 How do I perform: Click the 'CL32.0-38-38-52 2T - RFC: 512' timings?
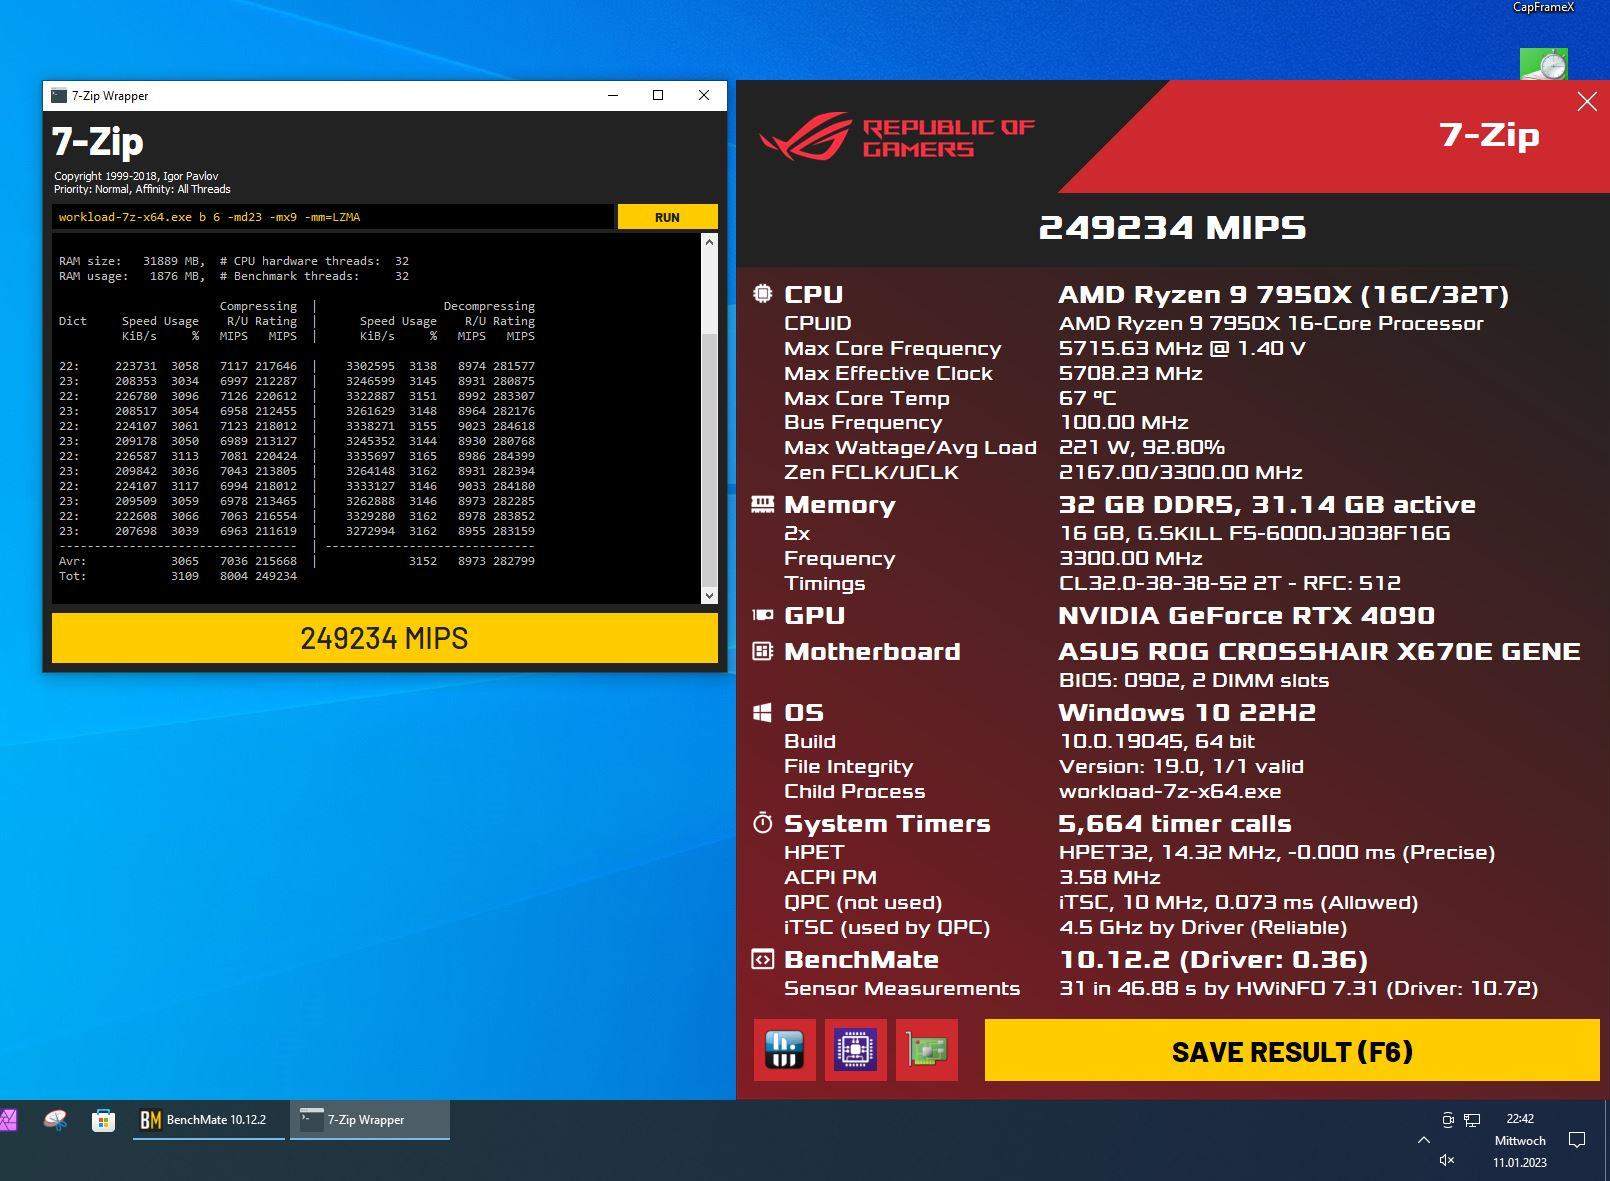(x=1230, y=583)
